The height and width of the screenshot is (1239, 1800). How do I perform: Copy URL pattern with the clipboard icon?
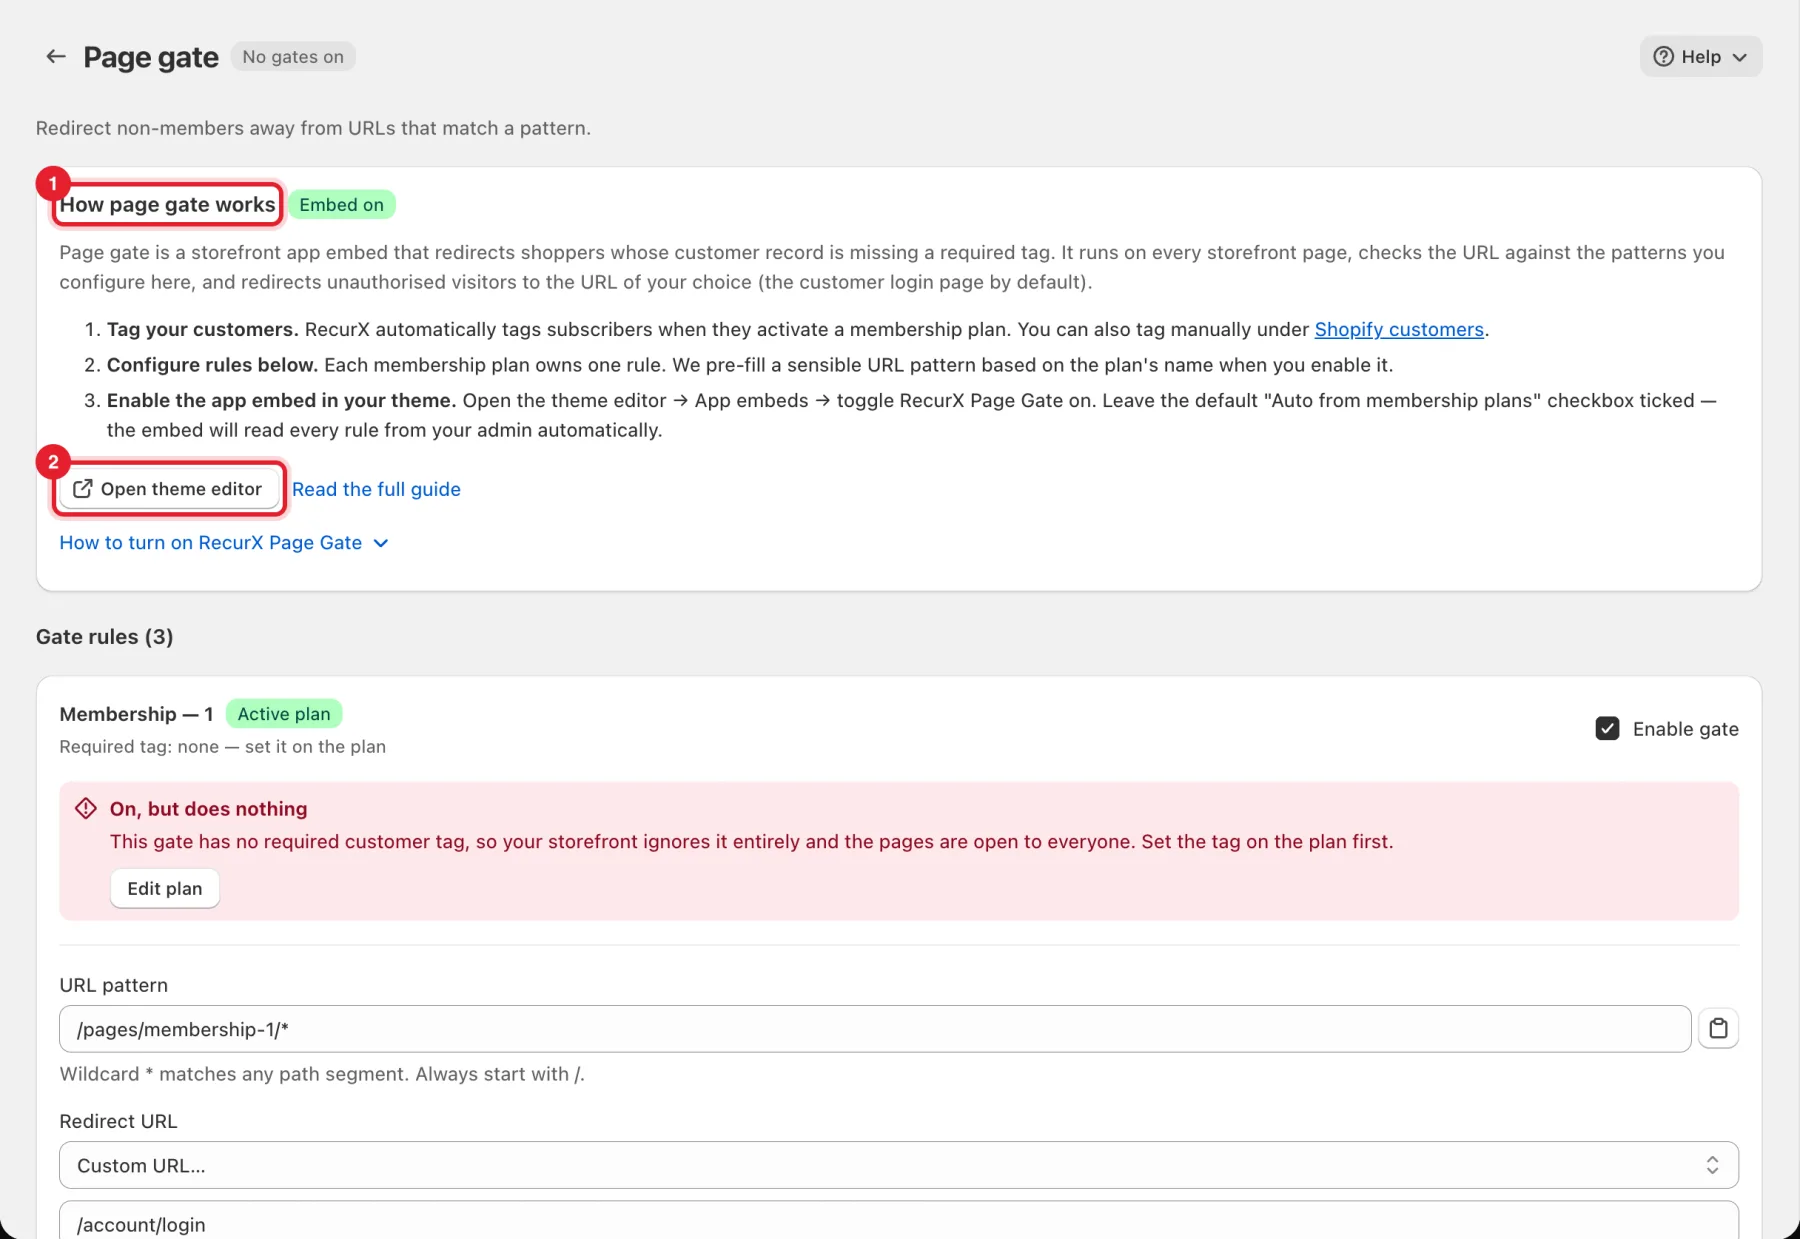click(x=1718, y=1029)
